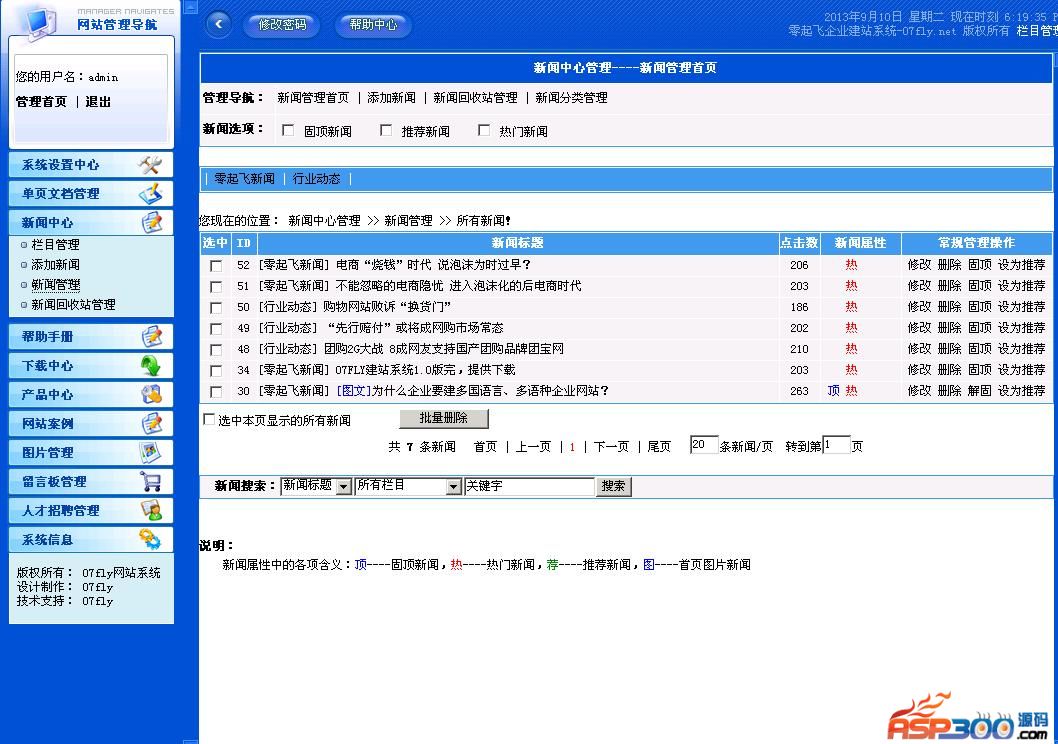Click 删除 for news ID 50

949,307
